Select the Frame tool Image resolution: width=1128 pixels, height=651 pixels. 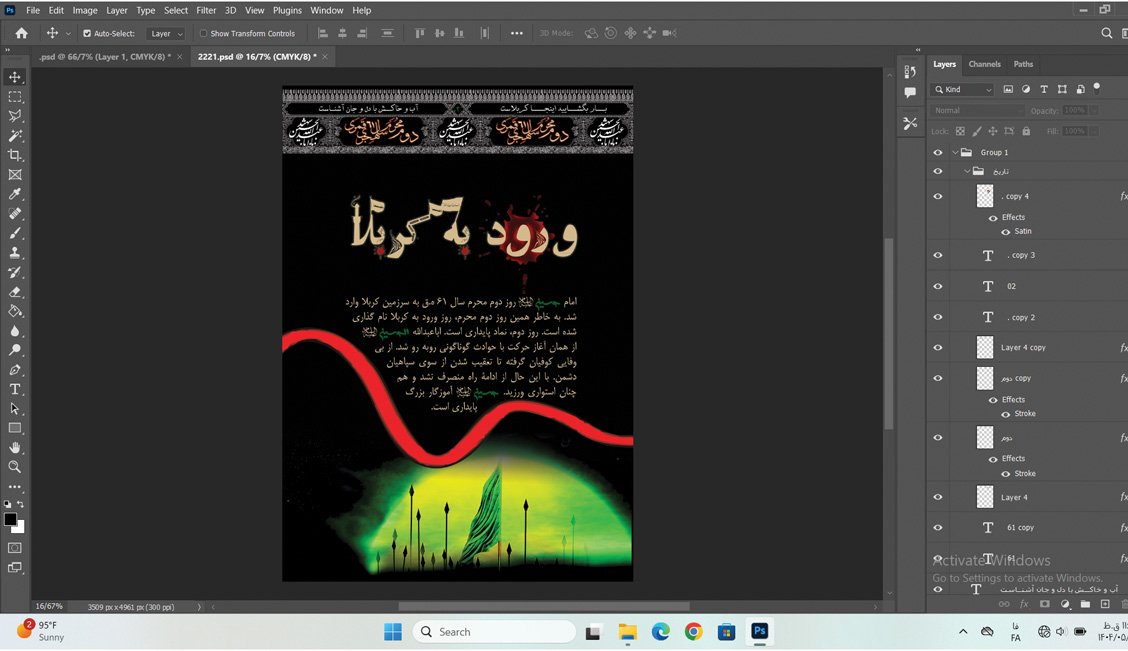coord(14,175)
